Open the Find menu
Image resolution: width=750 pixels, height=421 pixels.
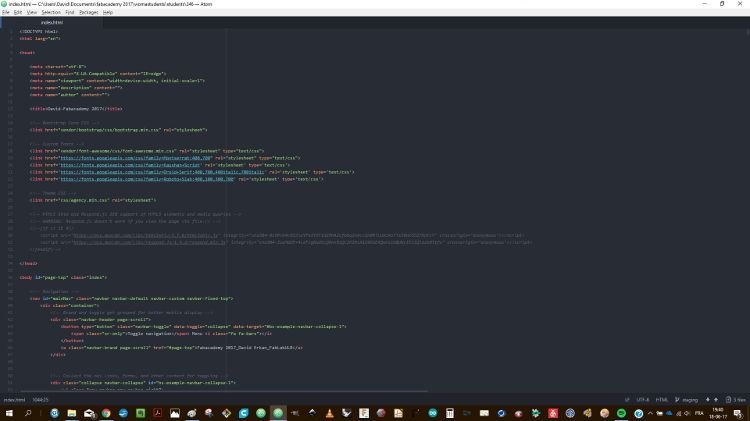pyautogui.click(x=69, y=12)
